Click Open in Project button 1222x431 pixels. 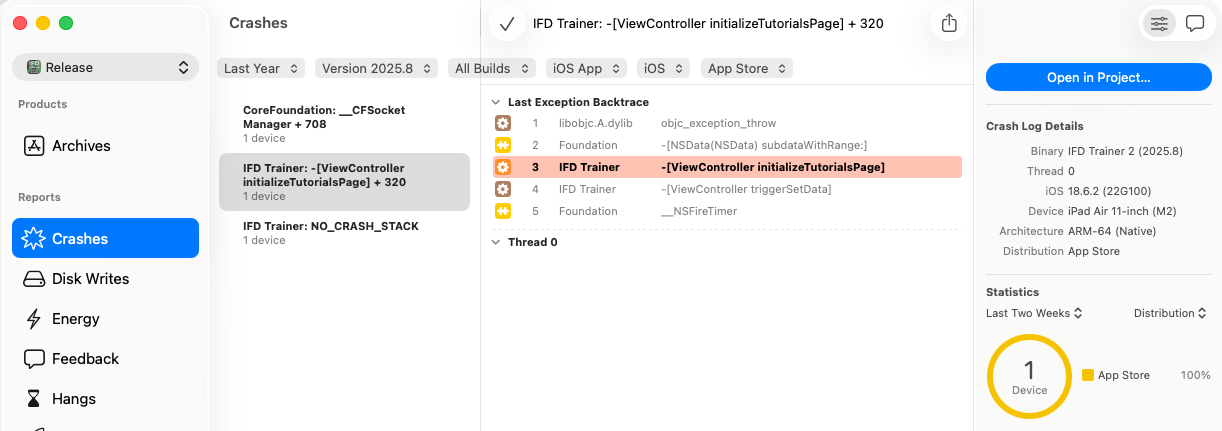click(x=1098, y=77)
